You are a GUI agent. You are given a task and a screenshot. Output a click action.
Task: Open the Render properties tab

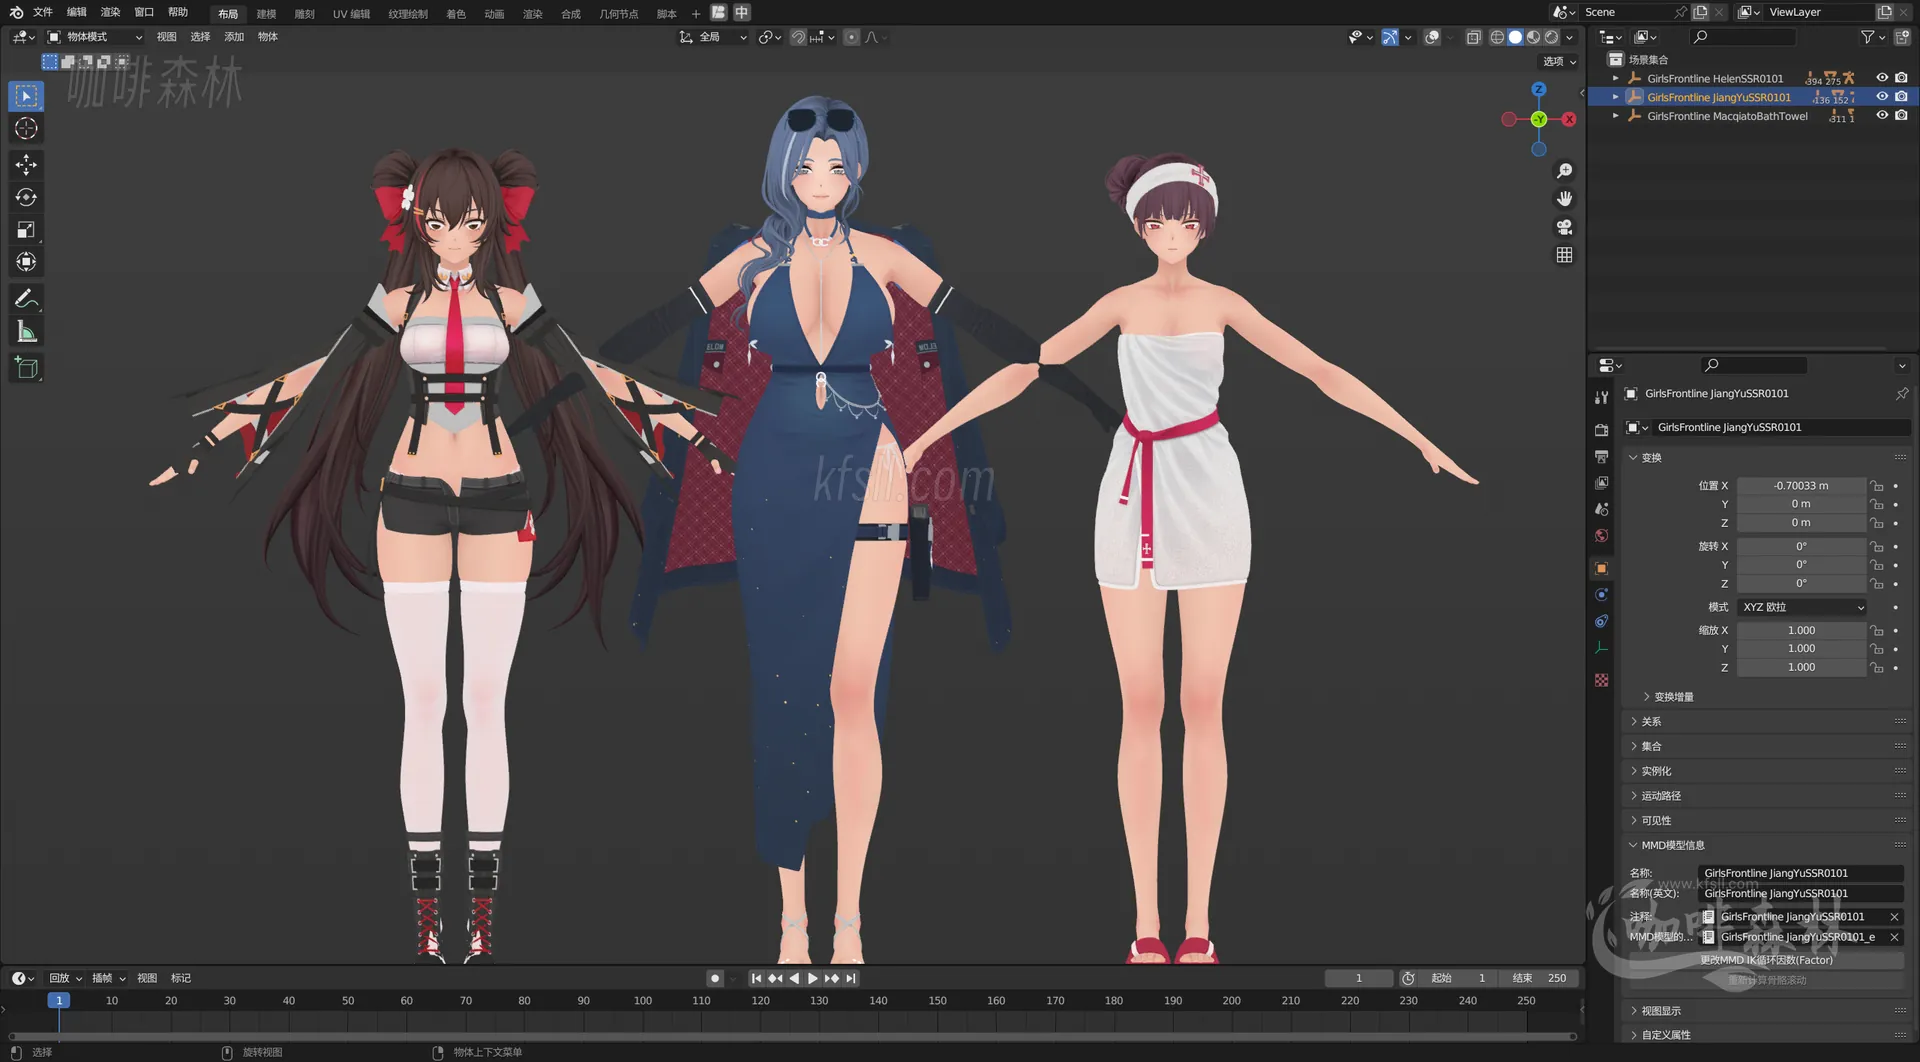click(1601, 429)
